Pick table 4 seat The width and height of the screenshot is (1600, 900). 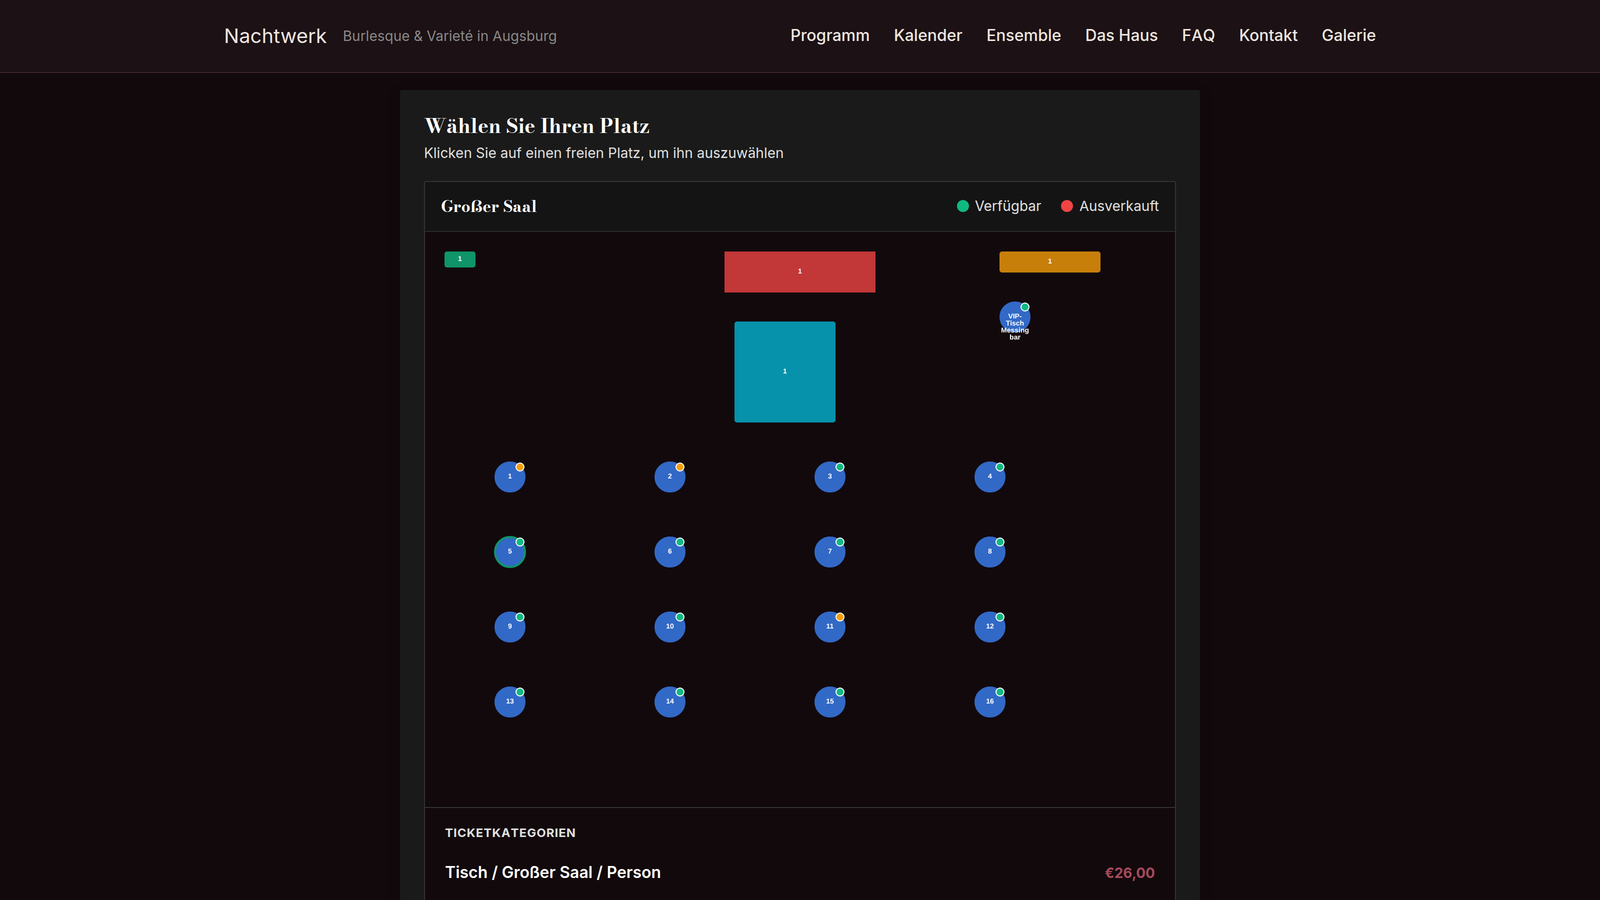pos(990,477)
